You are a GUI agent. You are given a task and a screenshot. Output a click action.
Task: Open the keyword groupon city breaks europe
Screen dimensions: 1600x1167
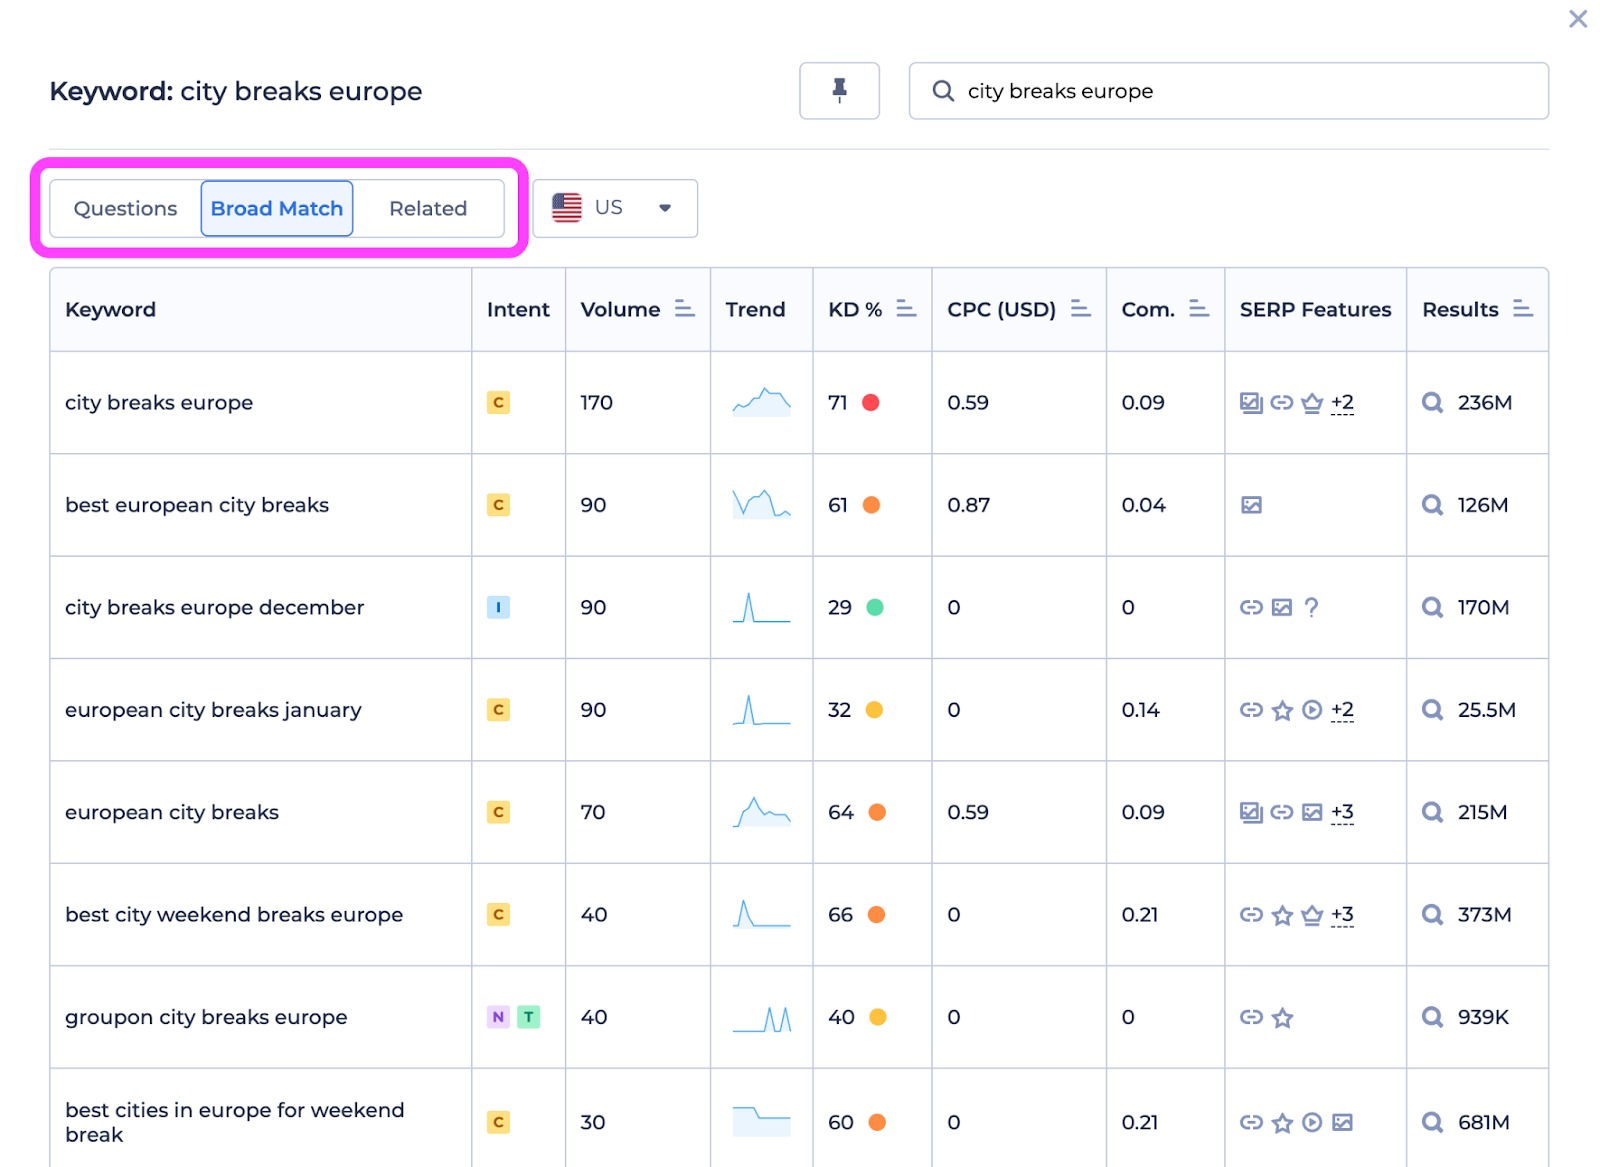(205, 1017)
